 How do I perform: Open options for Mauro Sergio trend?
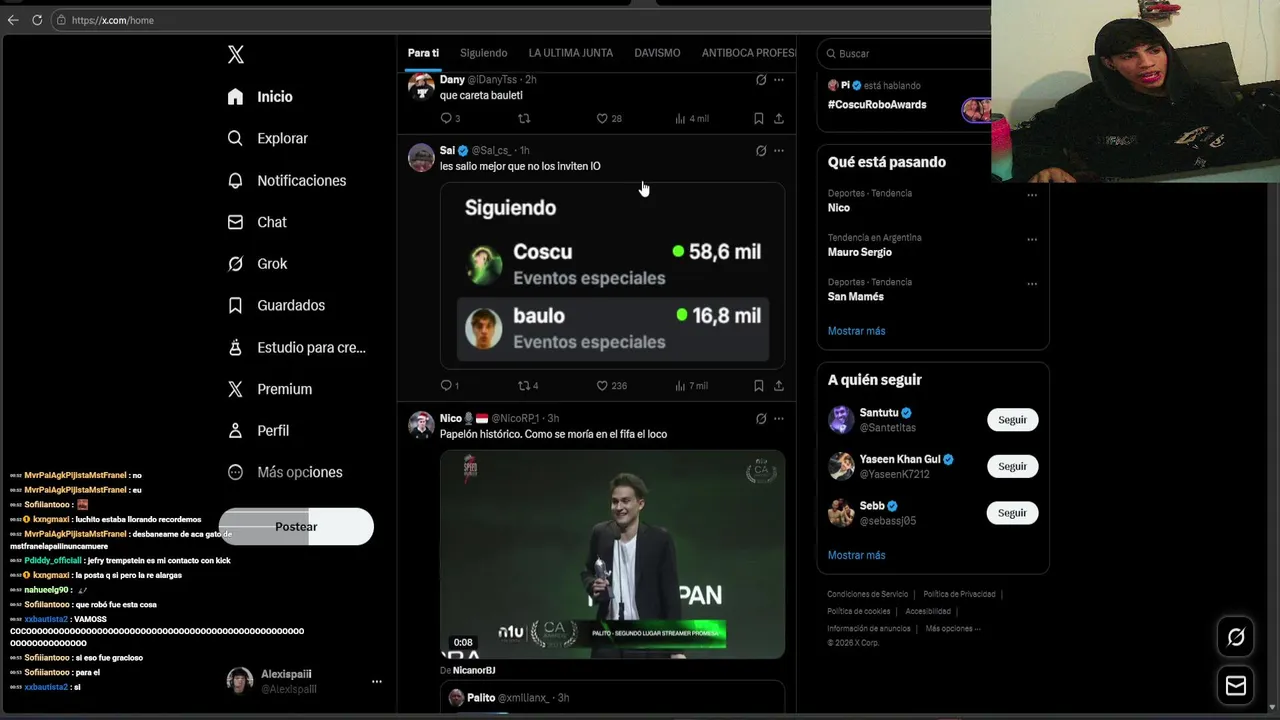pos(1032,239)
